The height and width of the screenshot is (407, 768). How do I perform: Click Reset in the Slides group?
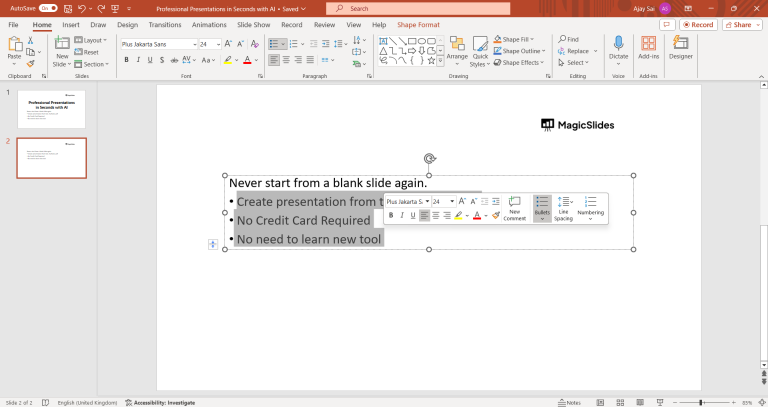[87, 52]
